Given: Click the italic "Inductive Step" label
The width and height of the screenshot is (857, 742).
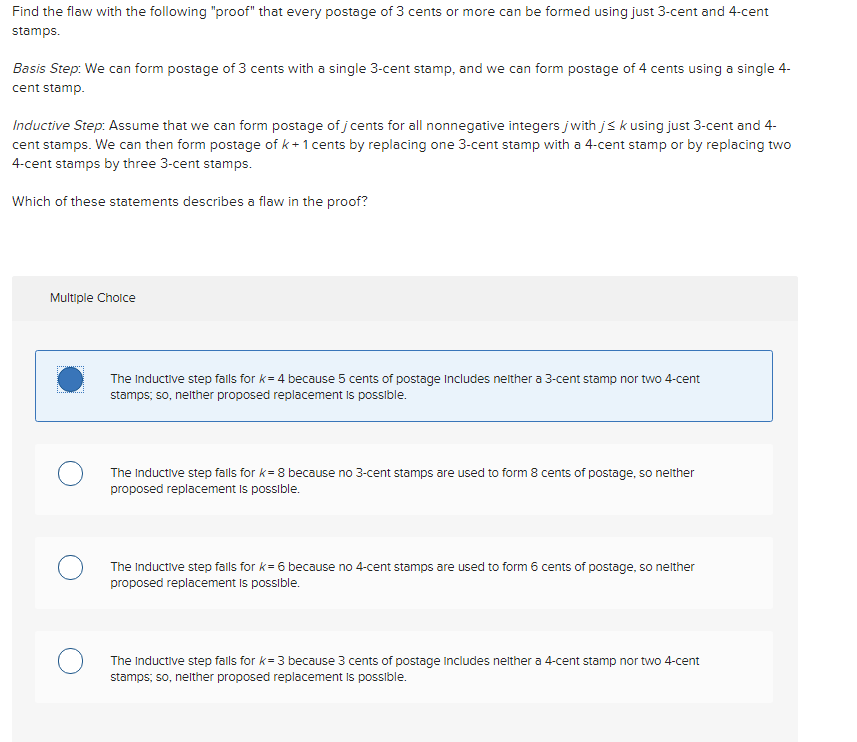Looking at the screenshot, I should coord(58,126).
